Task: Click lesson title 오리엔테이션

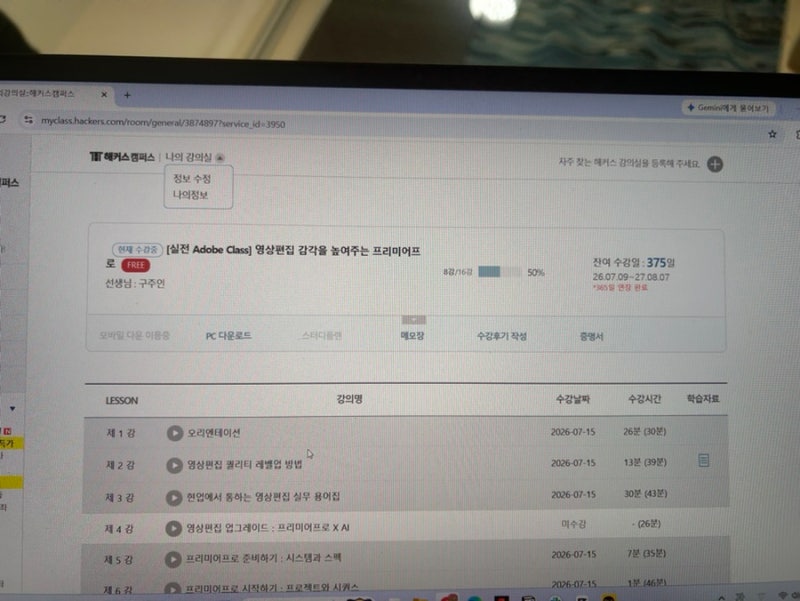Action: tap(214, 433)
